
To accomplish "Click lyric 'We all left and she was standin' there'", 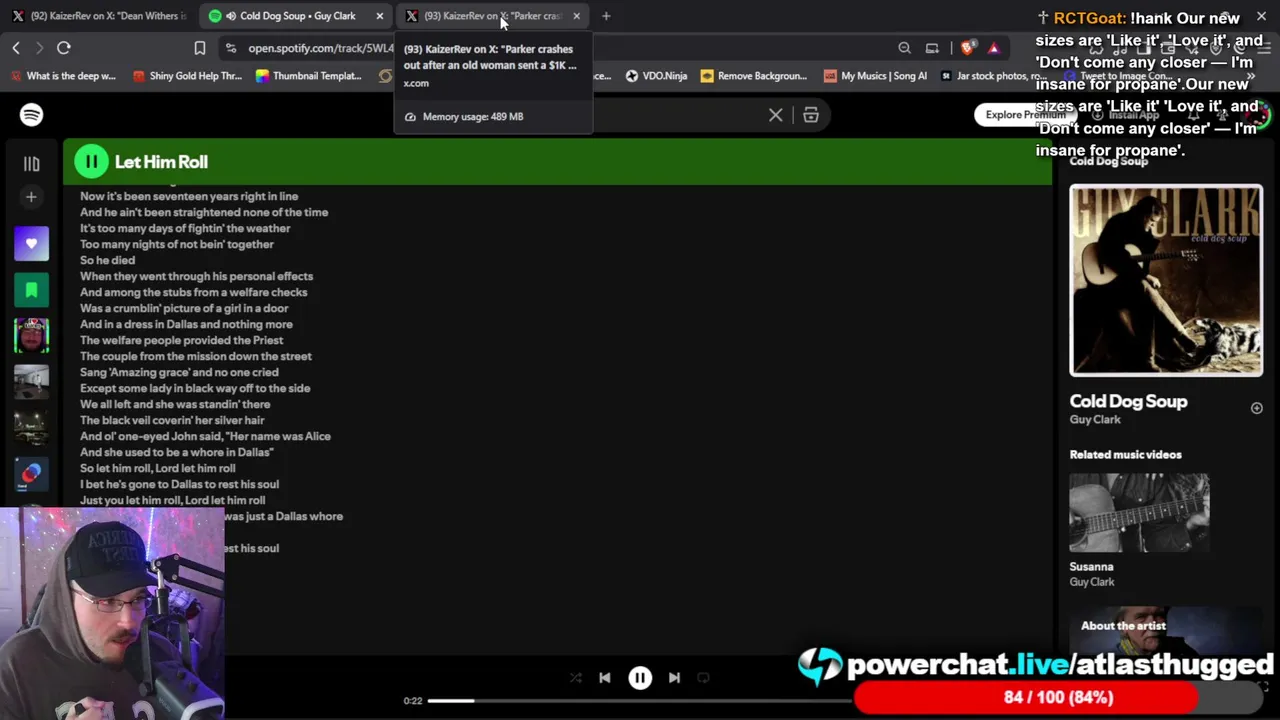I will point(175,404).
